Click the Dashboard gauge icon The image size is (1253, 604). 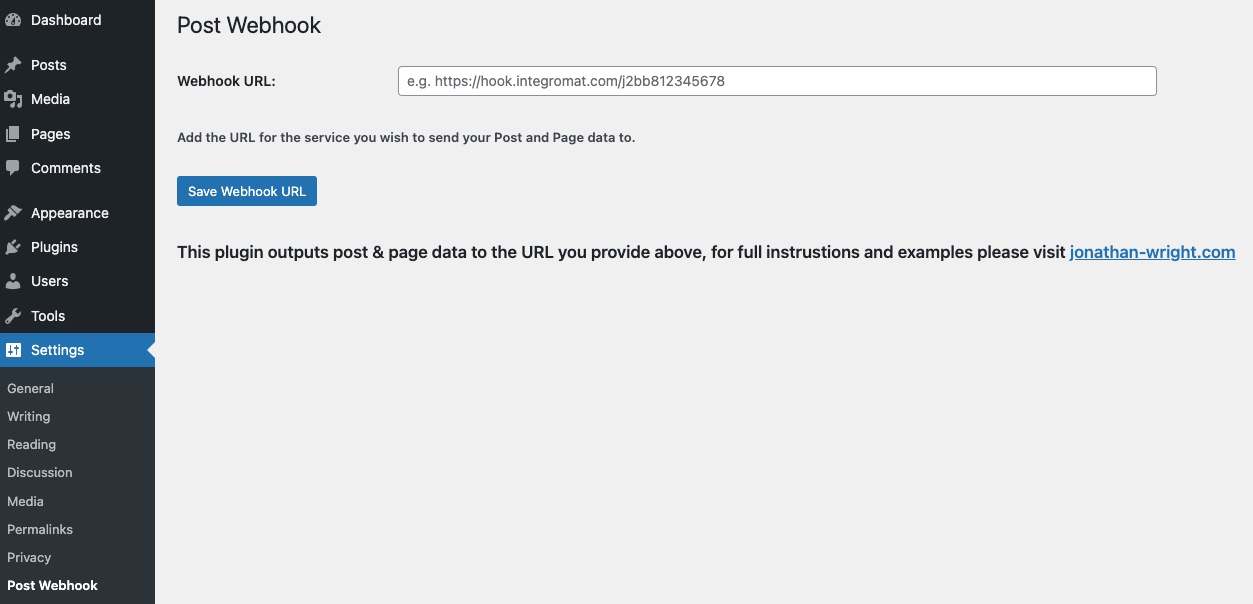[13, 20]
